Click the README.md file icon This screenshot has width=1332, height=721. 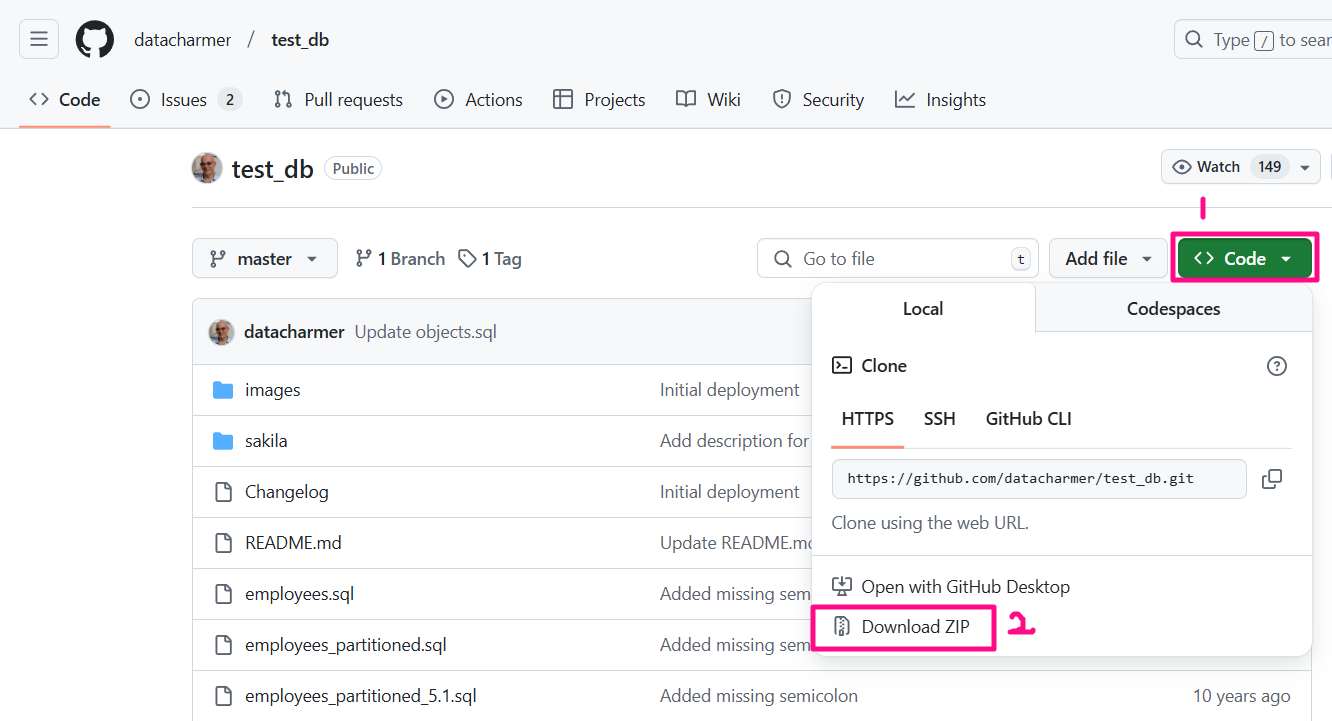coord(223,543)
